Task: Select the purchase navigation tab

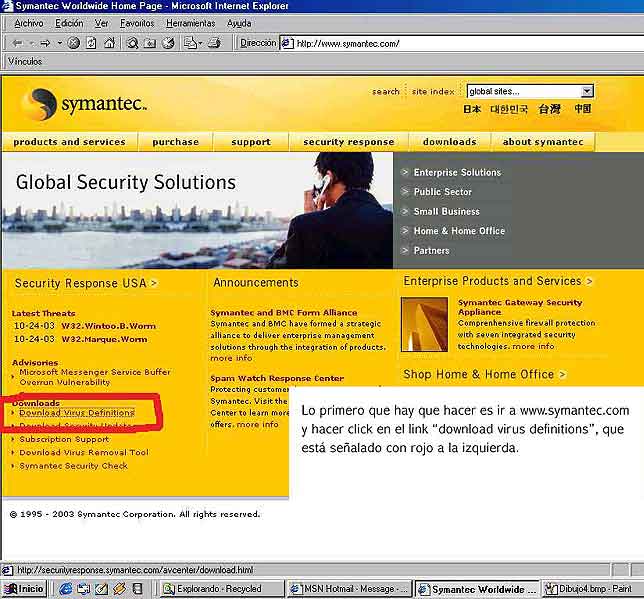Action: pyautogui.click(x=175, y=142)
